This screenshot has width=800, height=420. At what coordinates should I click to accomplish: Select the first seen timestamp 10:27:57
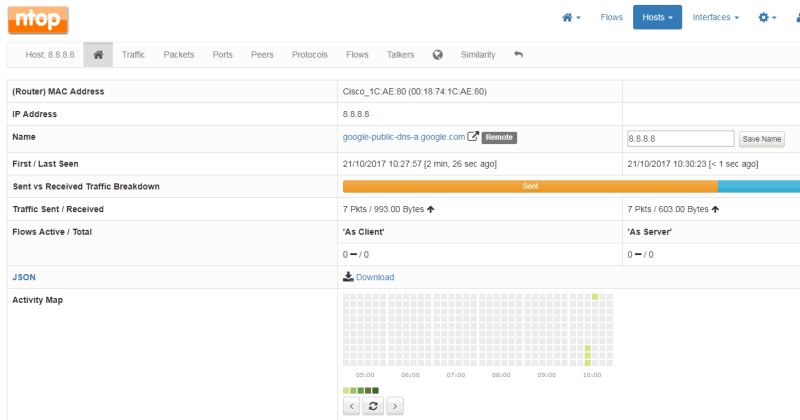click(419, 164)
